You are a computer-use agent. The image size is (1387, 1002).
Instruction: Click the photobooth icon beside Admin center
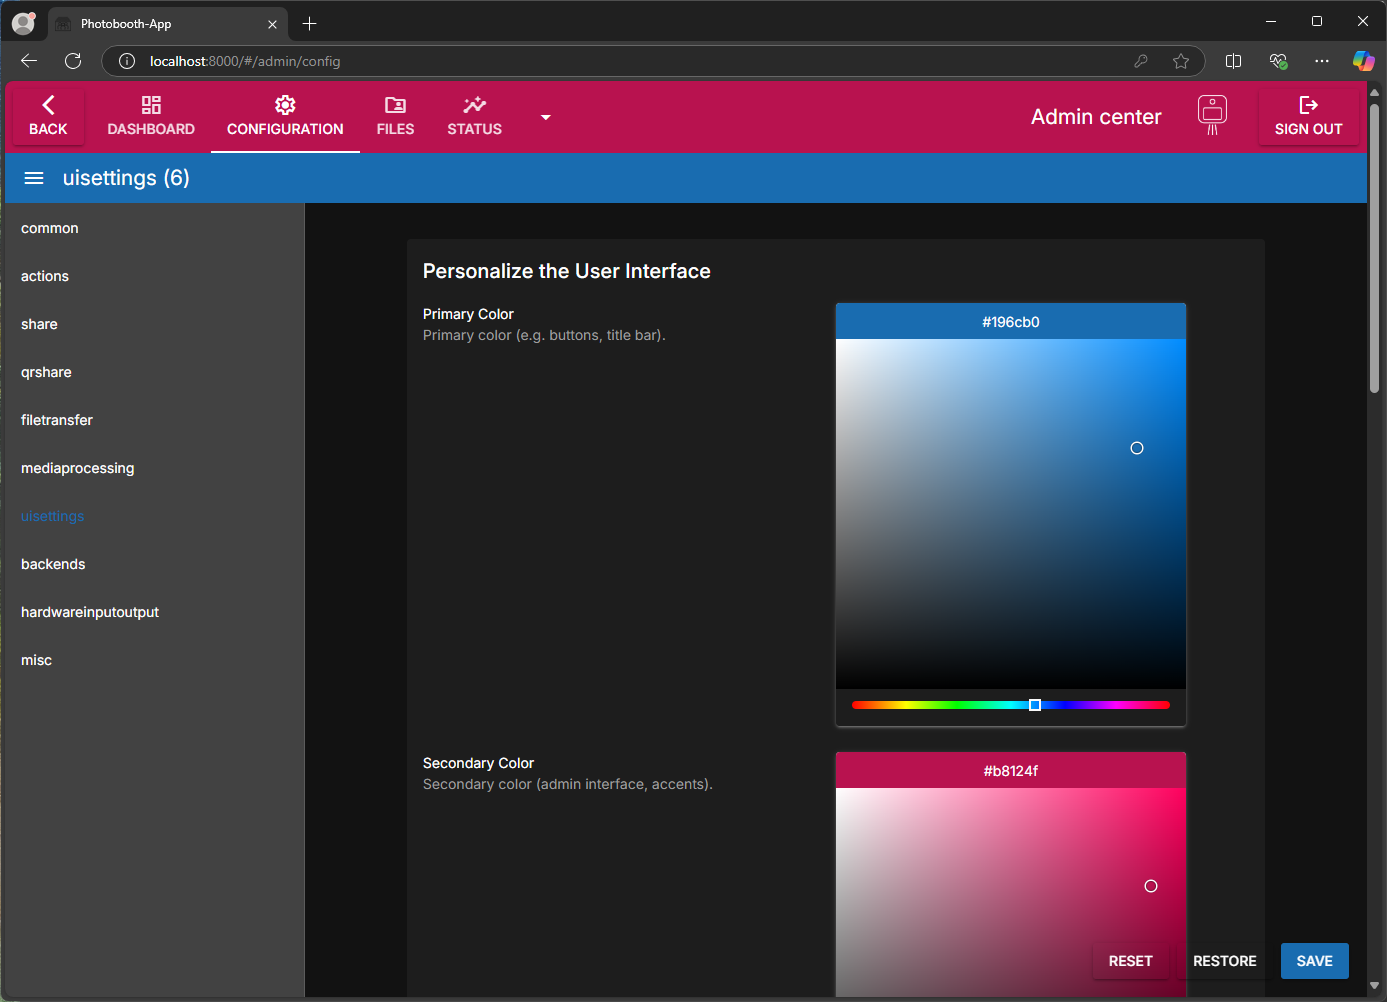tap(1212, 115)
